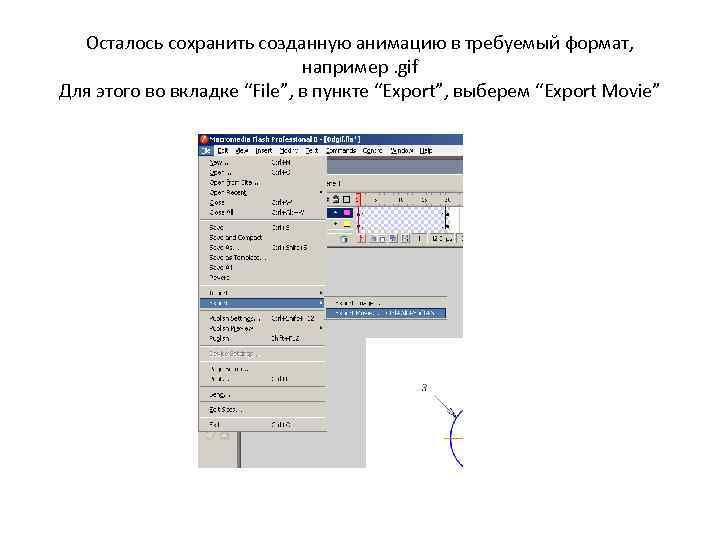
Task: Click the Edit Multiple Frames button
Action: pyautogui.click(x=393, y=239)
